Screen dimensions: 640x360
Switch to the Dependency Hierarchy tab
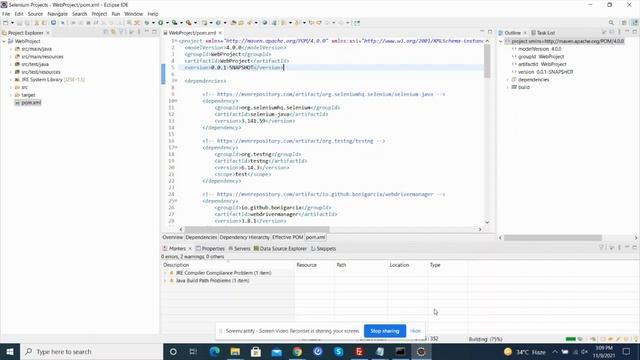(x=244, y=237)
